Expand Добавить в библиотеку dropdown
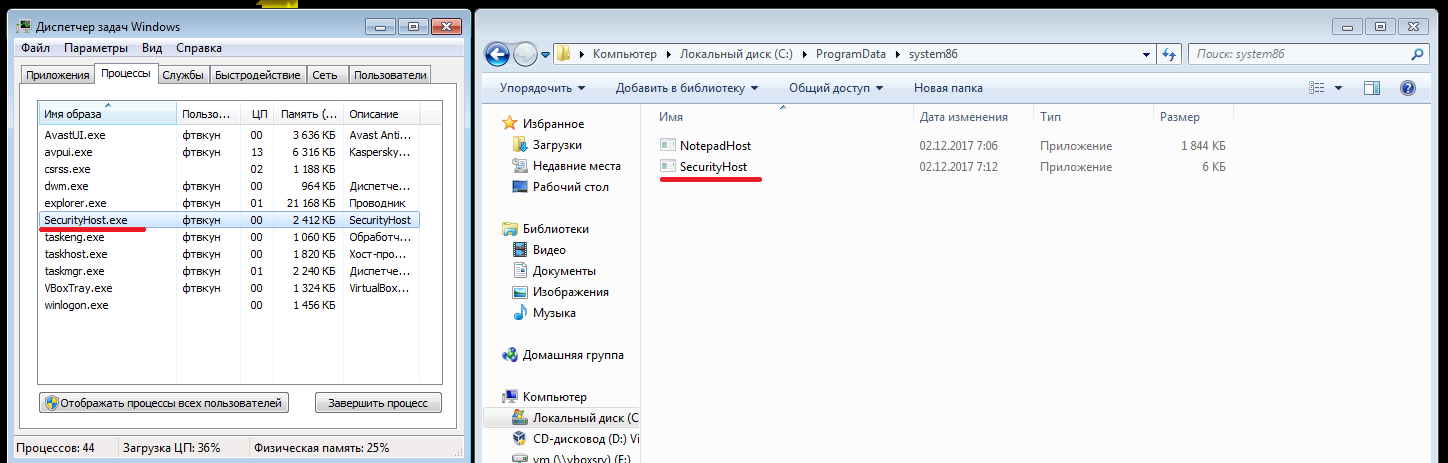Viewport: 1448px width, 463px height. click(x=686, y=88)
